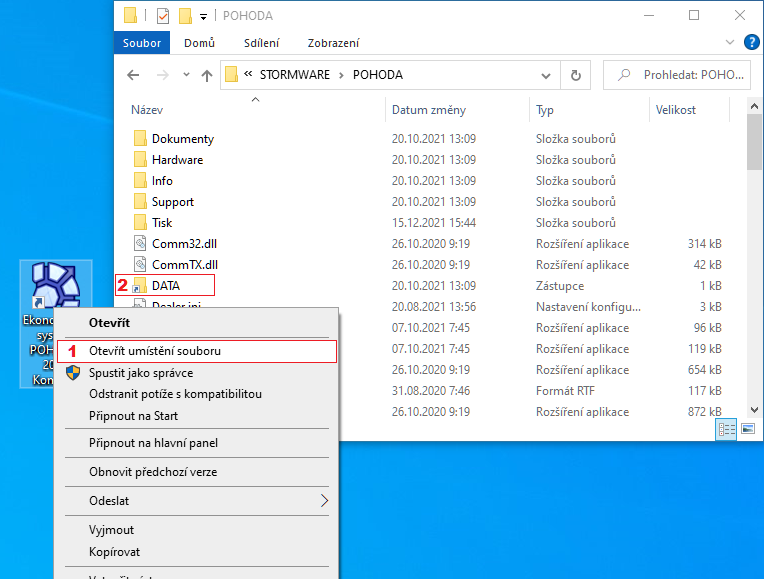The width and height of the screenshot is (764, 579).
Task: Expand the Odeslat submenu arrow
Action: coord(324,501)
